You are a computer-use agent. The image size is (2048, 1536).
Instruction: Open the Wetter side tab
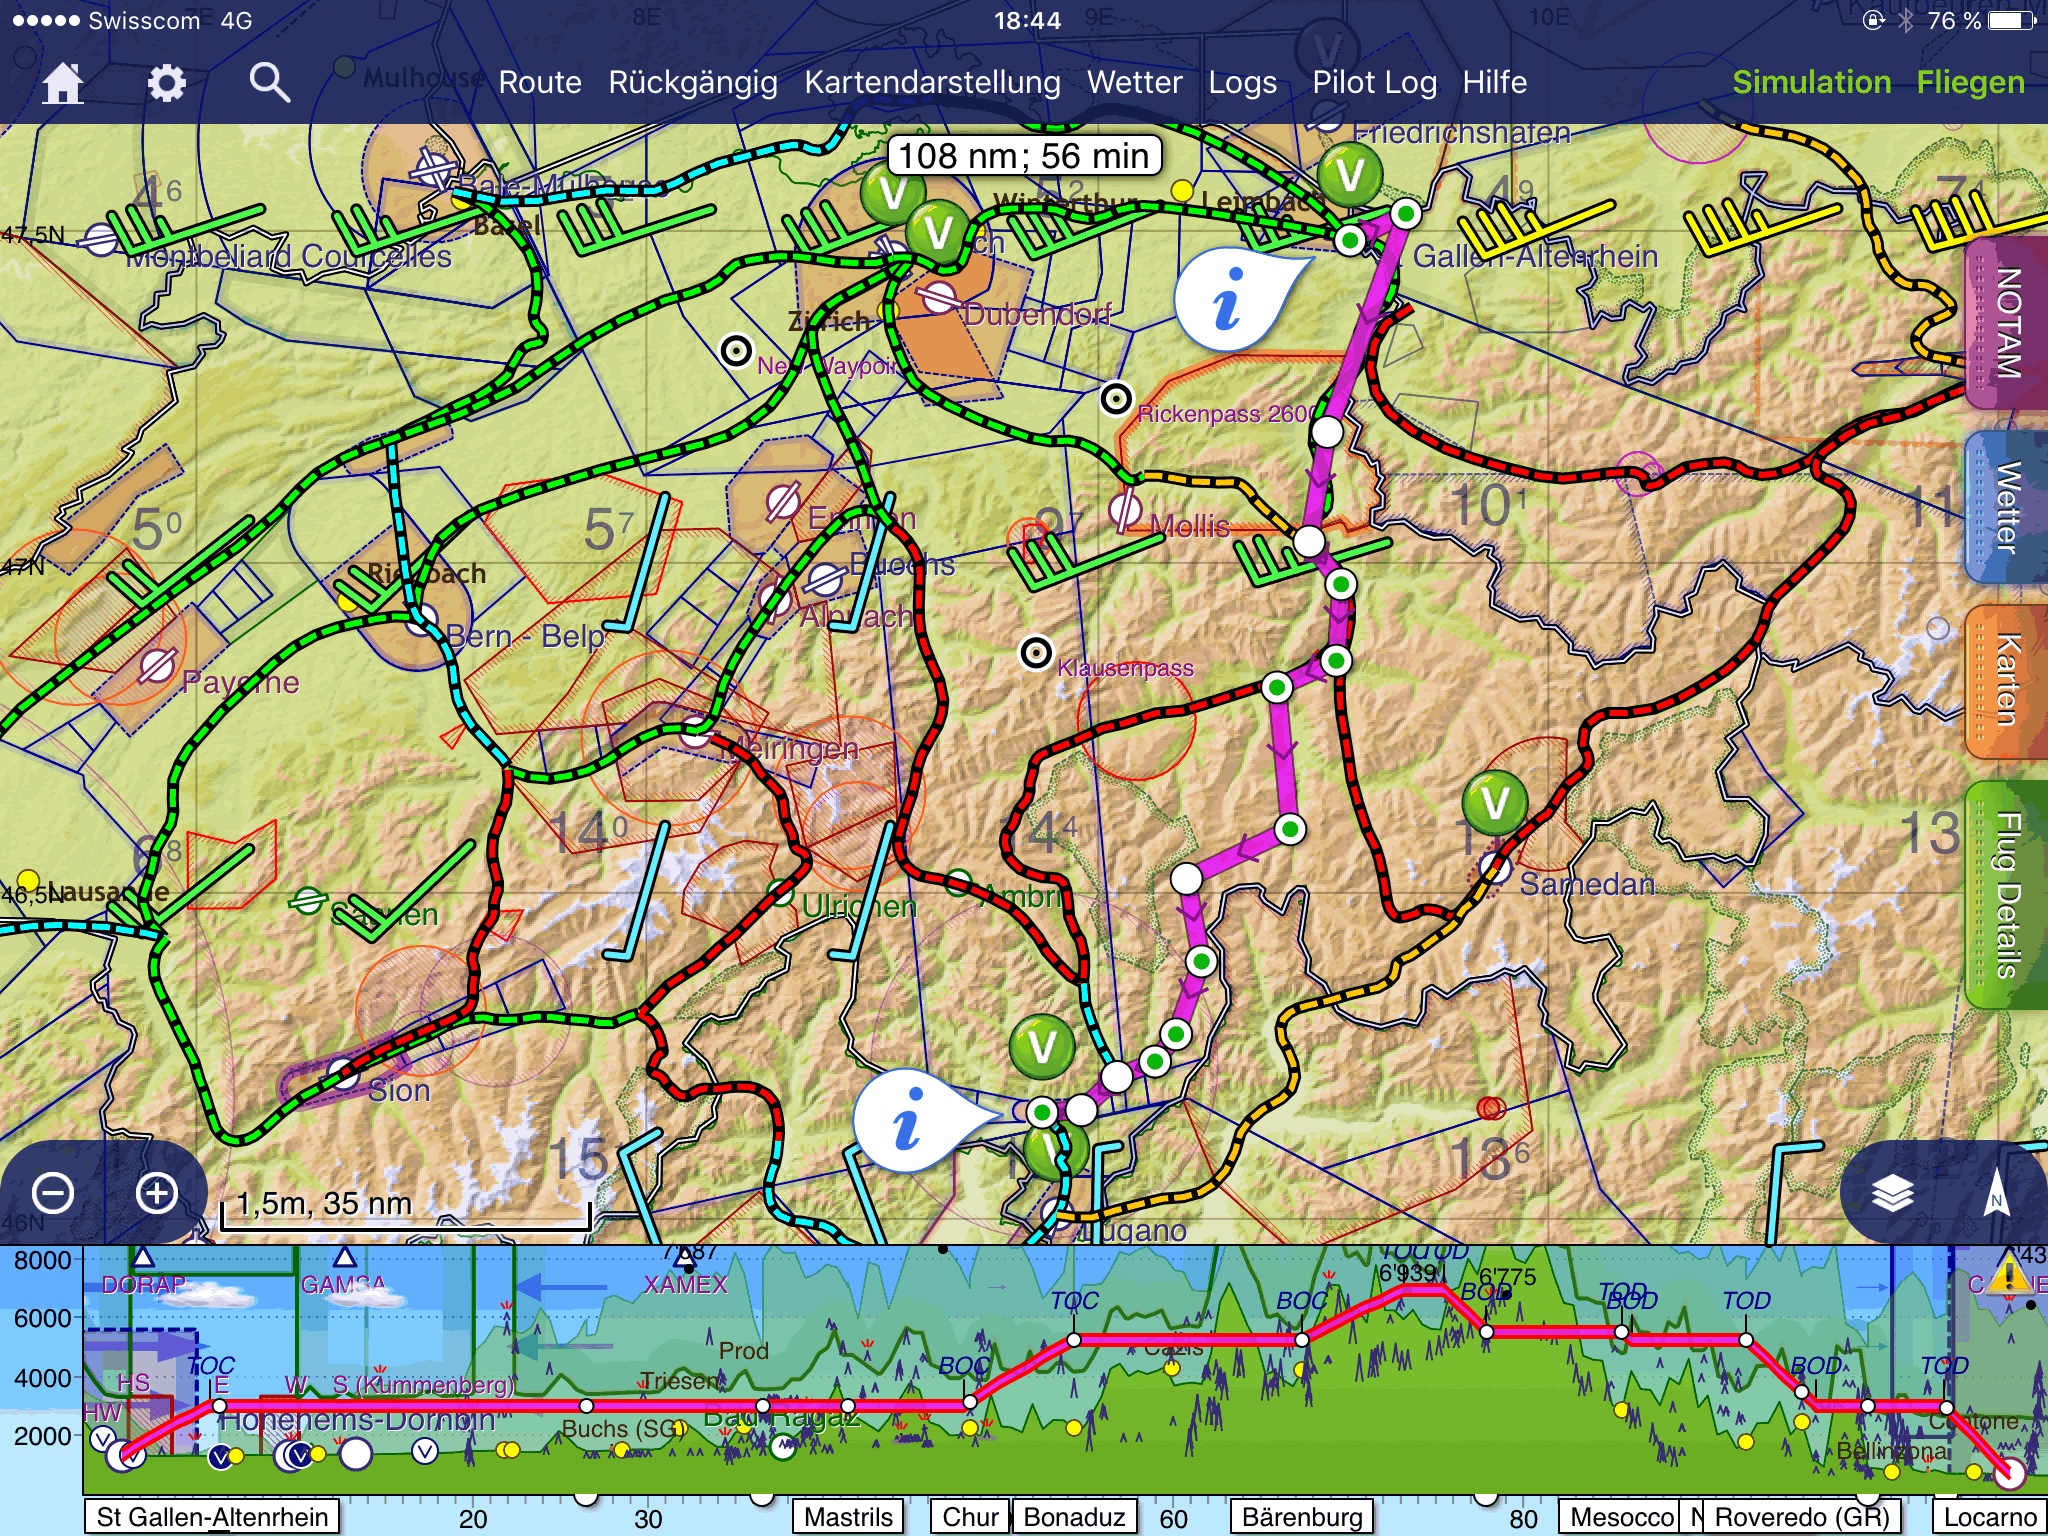click(2007, 507)
